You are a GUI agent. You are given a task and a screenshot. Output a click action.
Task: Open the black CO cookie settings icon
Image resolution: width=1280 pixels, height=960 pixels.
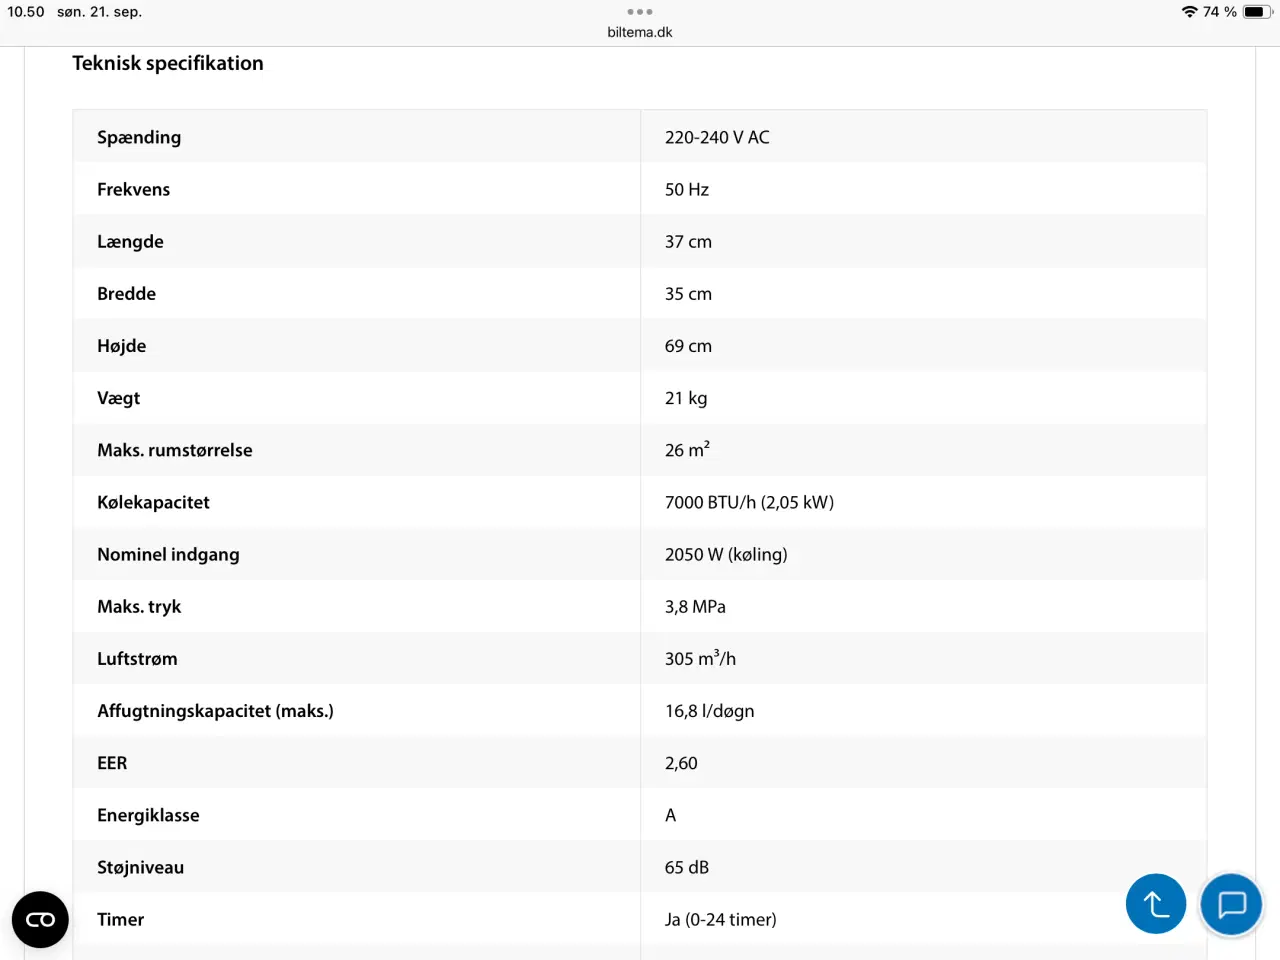pyautogui.click(x=40, y=919)
